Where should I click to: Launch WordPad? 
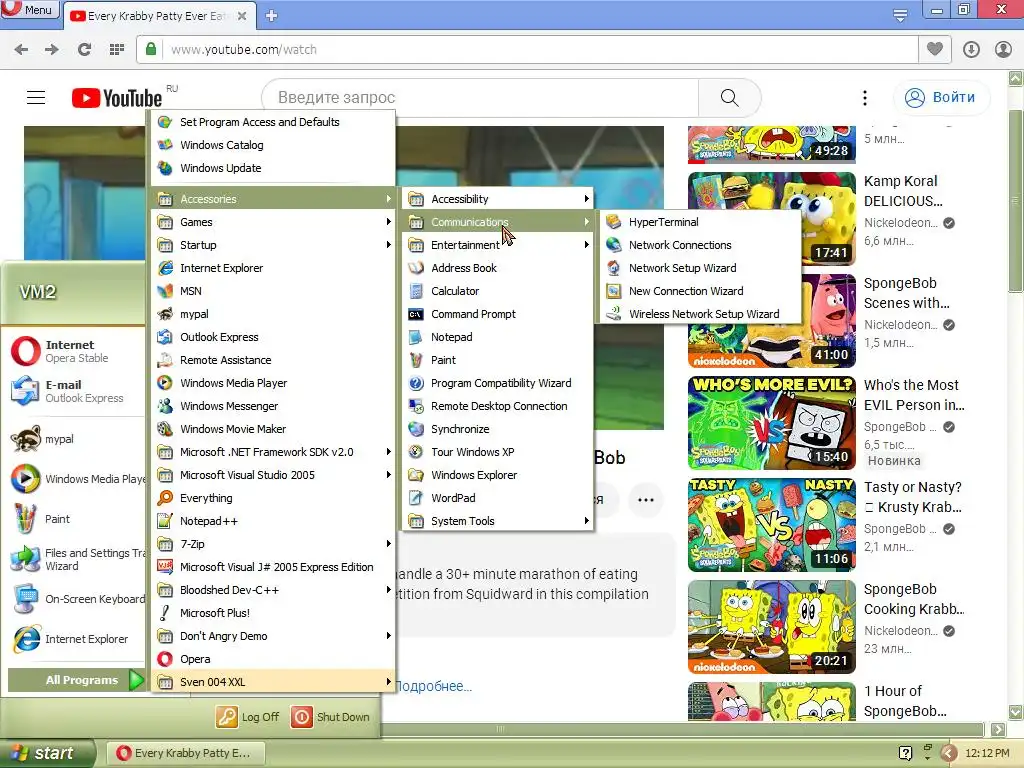pyautogui.click(x=498, y=498)
